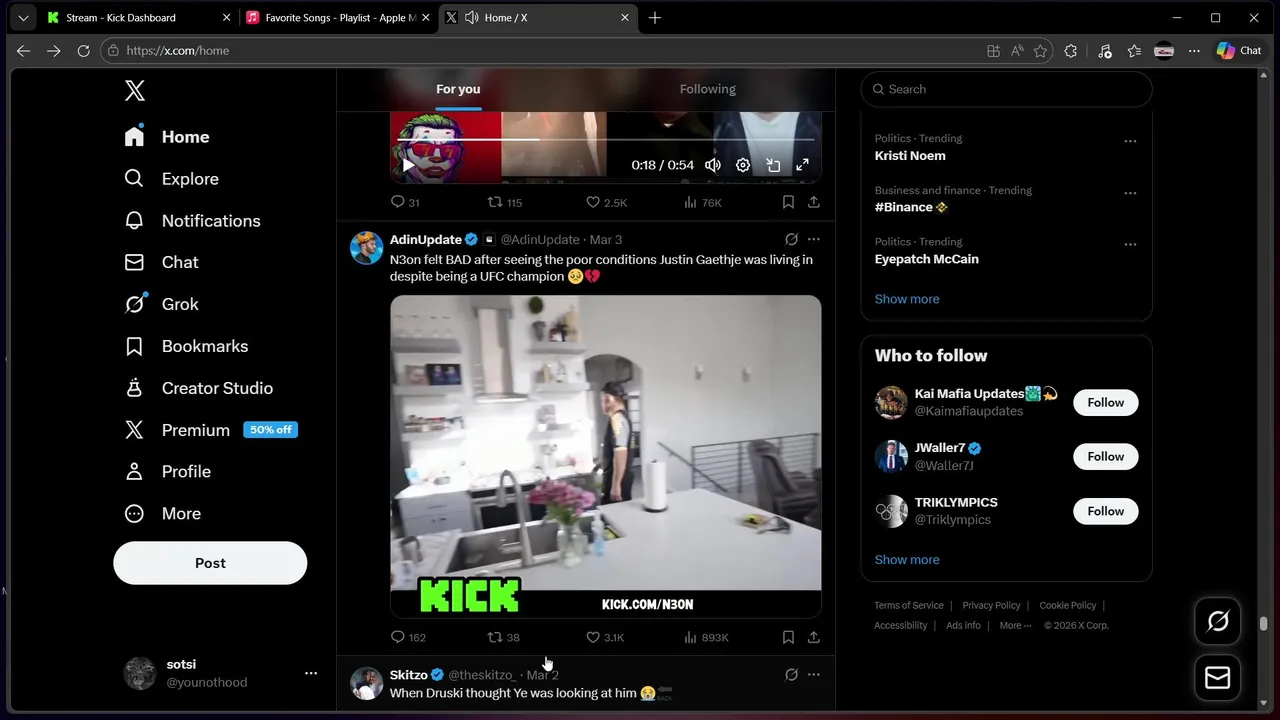Open Explore in the sidebar

171,179
